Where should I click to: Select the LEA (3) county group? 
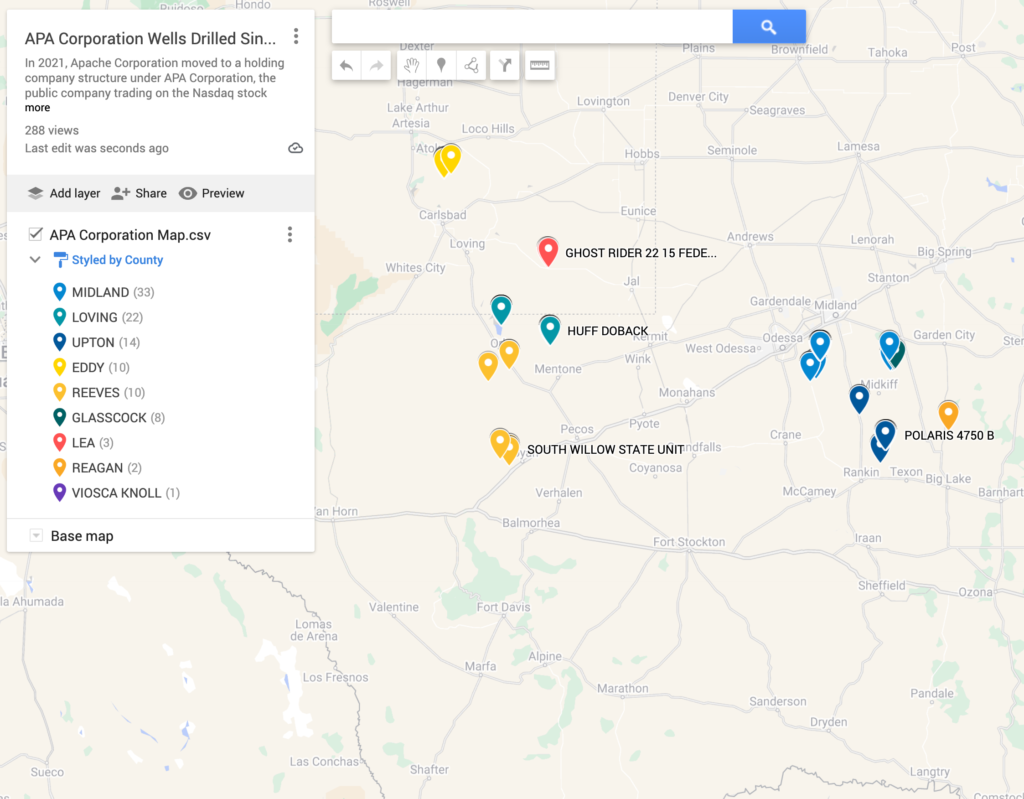(x=83, y=443)
